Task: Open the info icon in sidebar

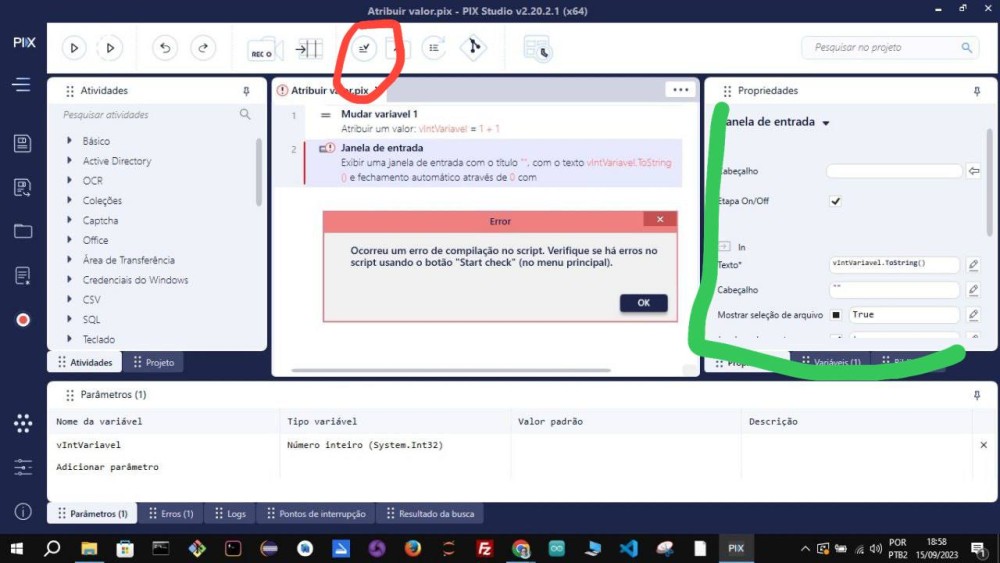Action: 23,511
